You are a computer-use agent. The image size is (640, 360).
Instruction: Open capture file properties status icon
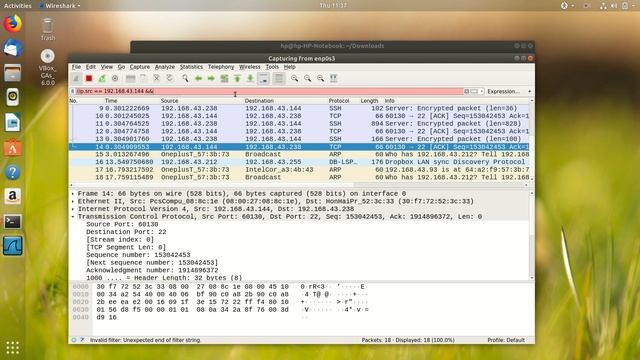coord(82,340)
